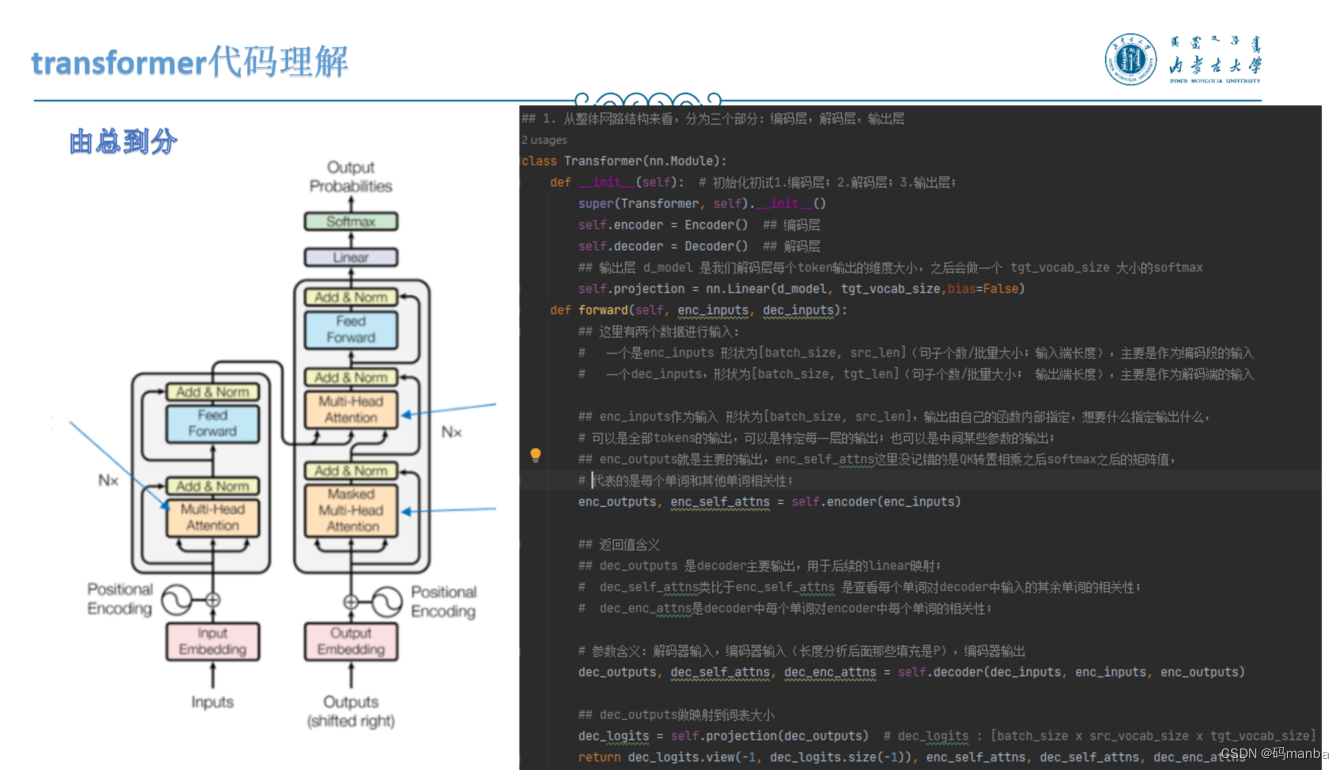This screenshot has width=1344, height=770.
Task: Click the "## dec_outputs做映射到词表大小" comment
Action: click(x=676, y=715)
